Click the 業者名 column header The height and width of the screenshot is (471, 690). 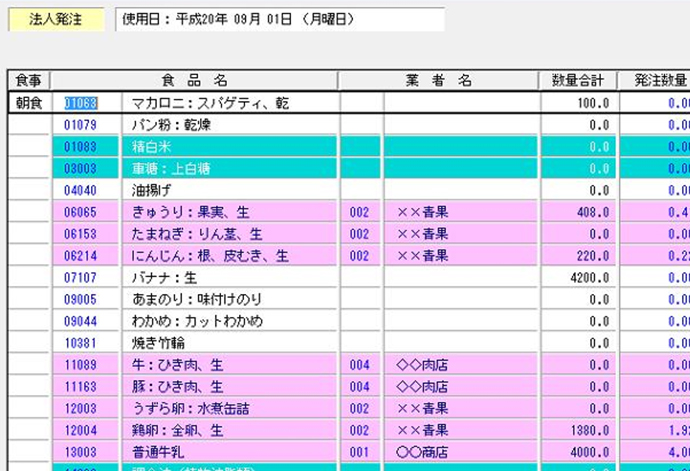pos(439,81)
